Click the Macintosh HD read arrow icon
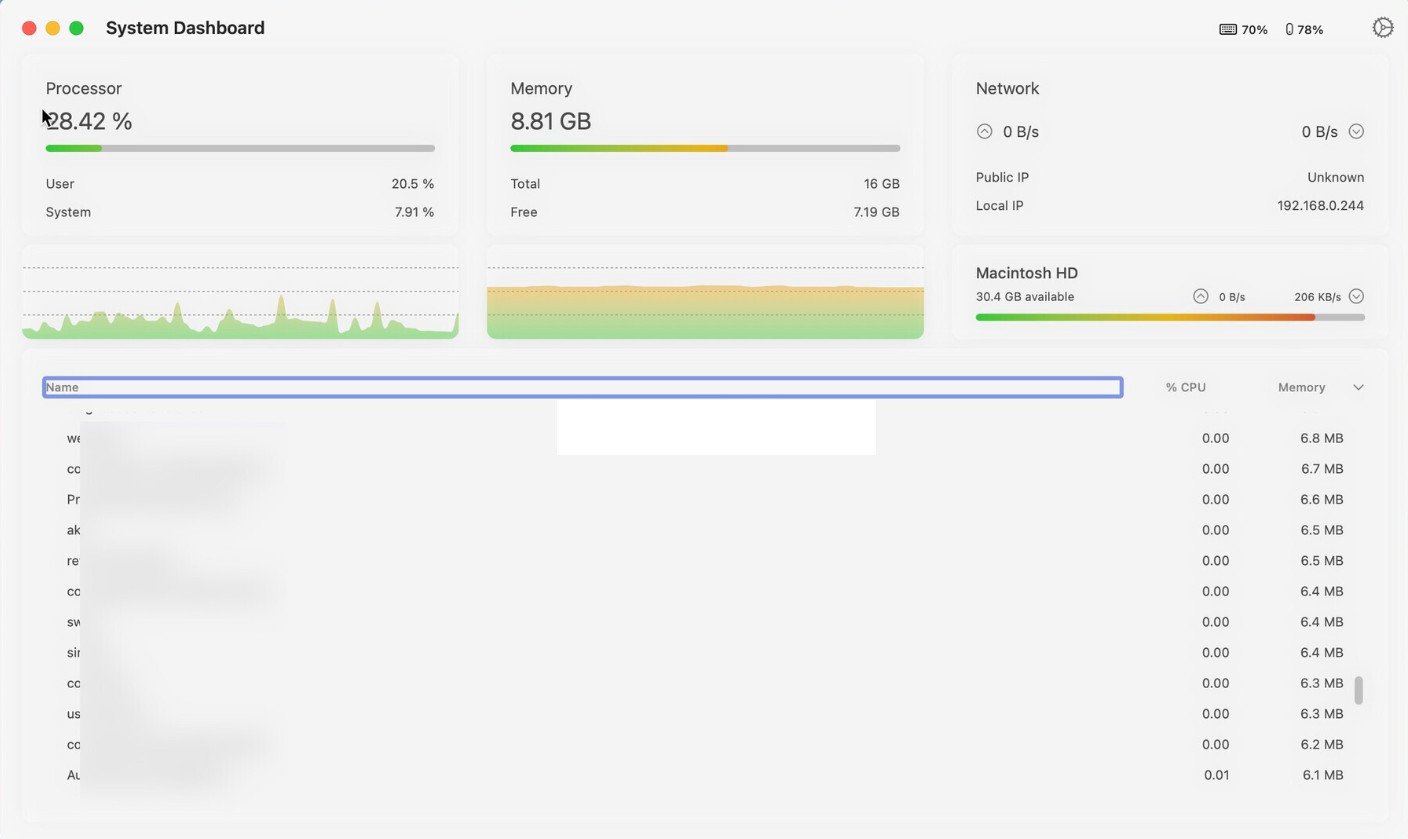The image size is (1408, 839). 1201,296
